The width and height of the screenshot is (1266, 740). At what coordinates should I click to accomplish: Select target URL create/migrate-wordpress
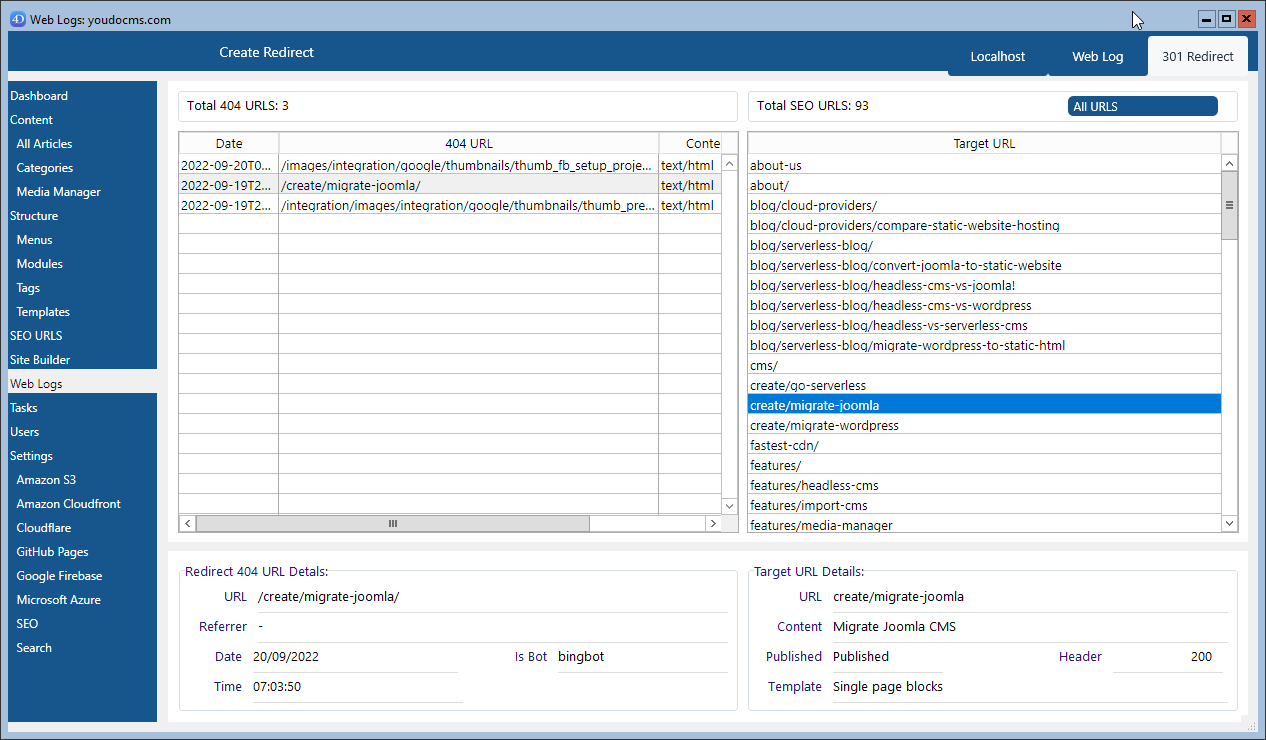pyautogui.click(x=824, y=425)
